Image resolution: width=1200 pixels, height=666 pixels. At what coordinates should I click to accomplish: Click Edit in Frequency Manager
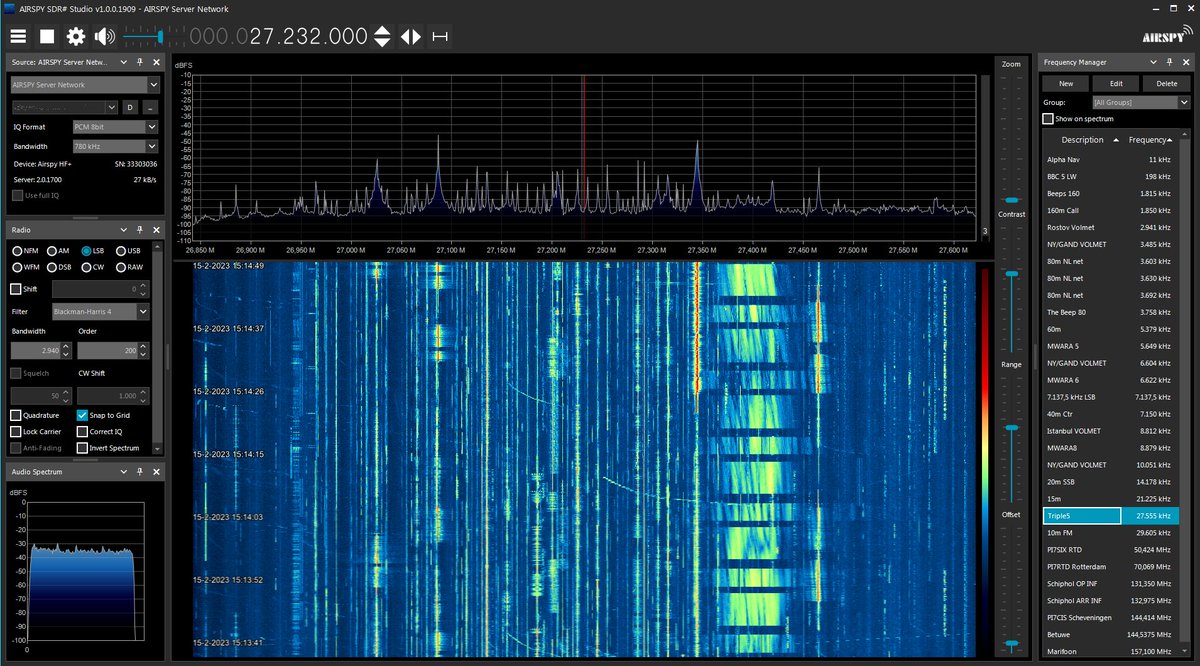[1116, 84]
